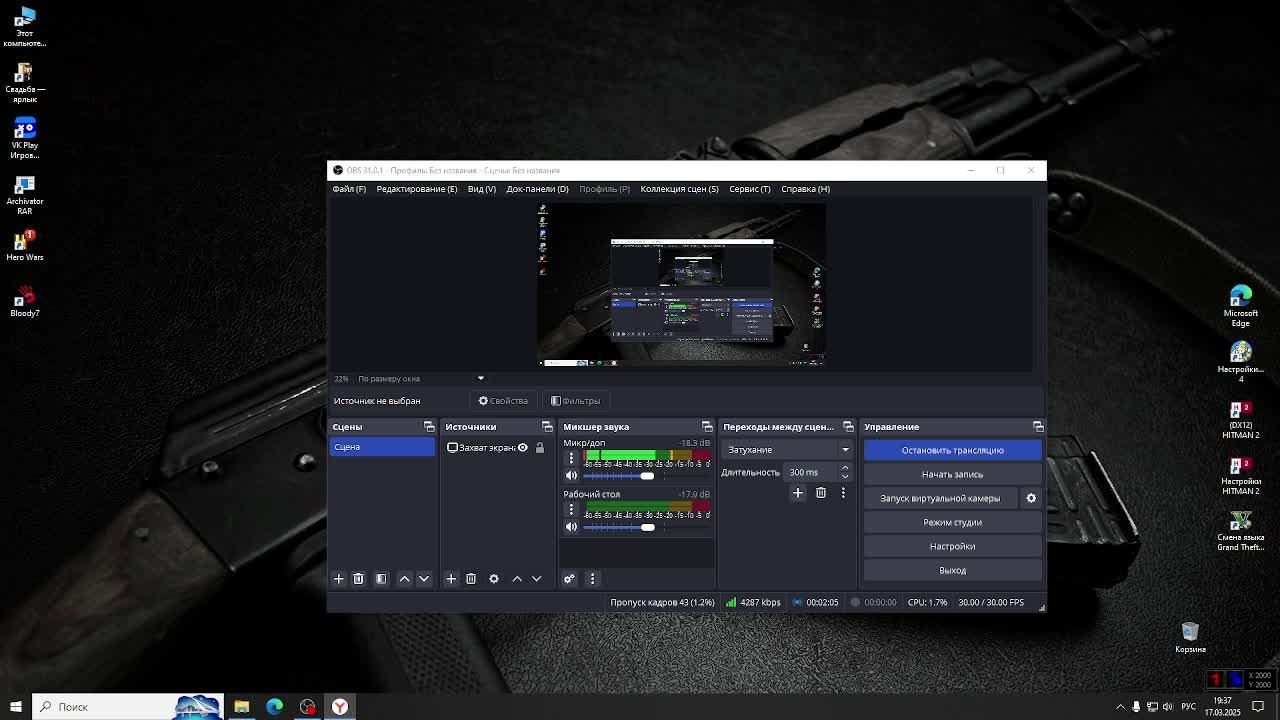Undock the Источники panel
1280x720 pixels.
click(x=547, y=427)
